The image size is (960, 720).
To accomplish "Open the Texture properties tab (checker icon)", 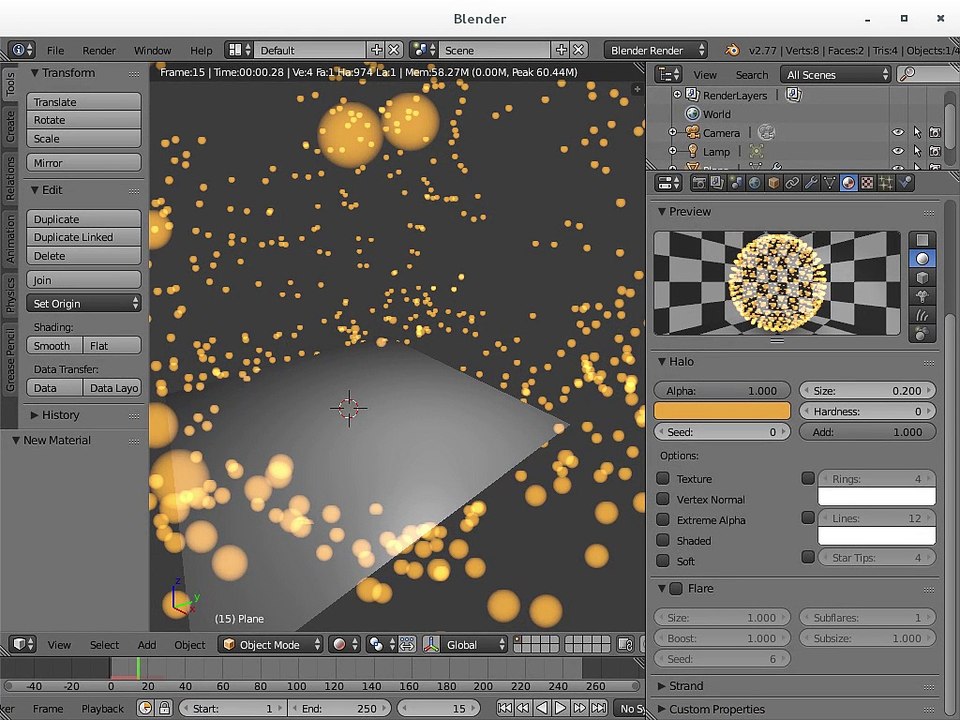I will (x=867, y=182).
